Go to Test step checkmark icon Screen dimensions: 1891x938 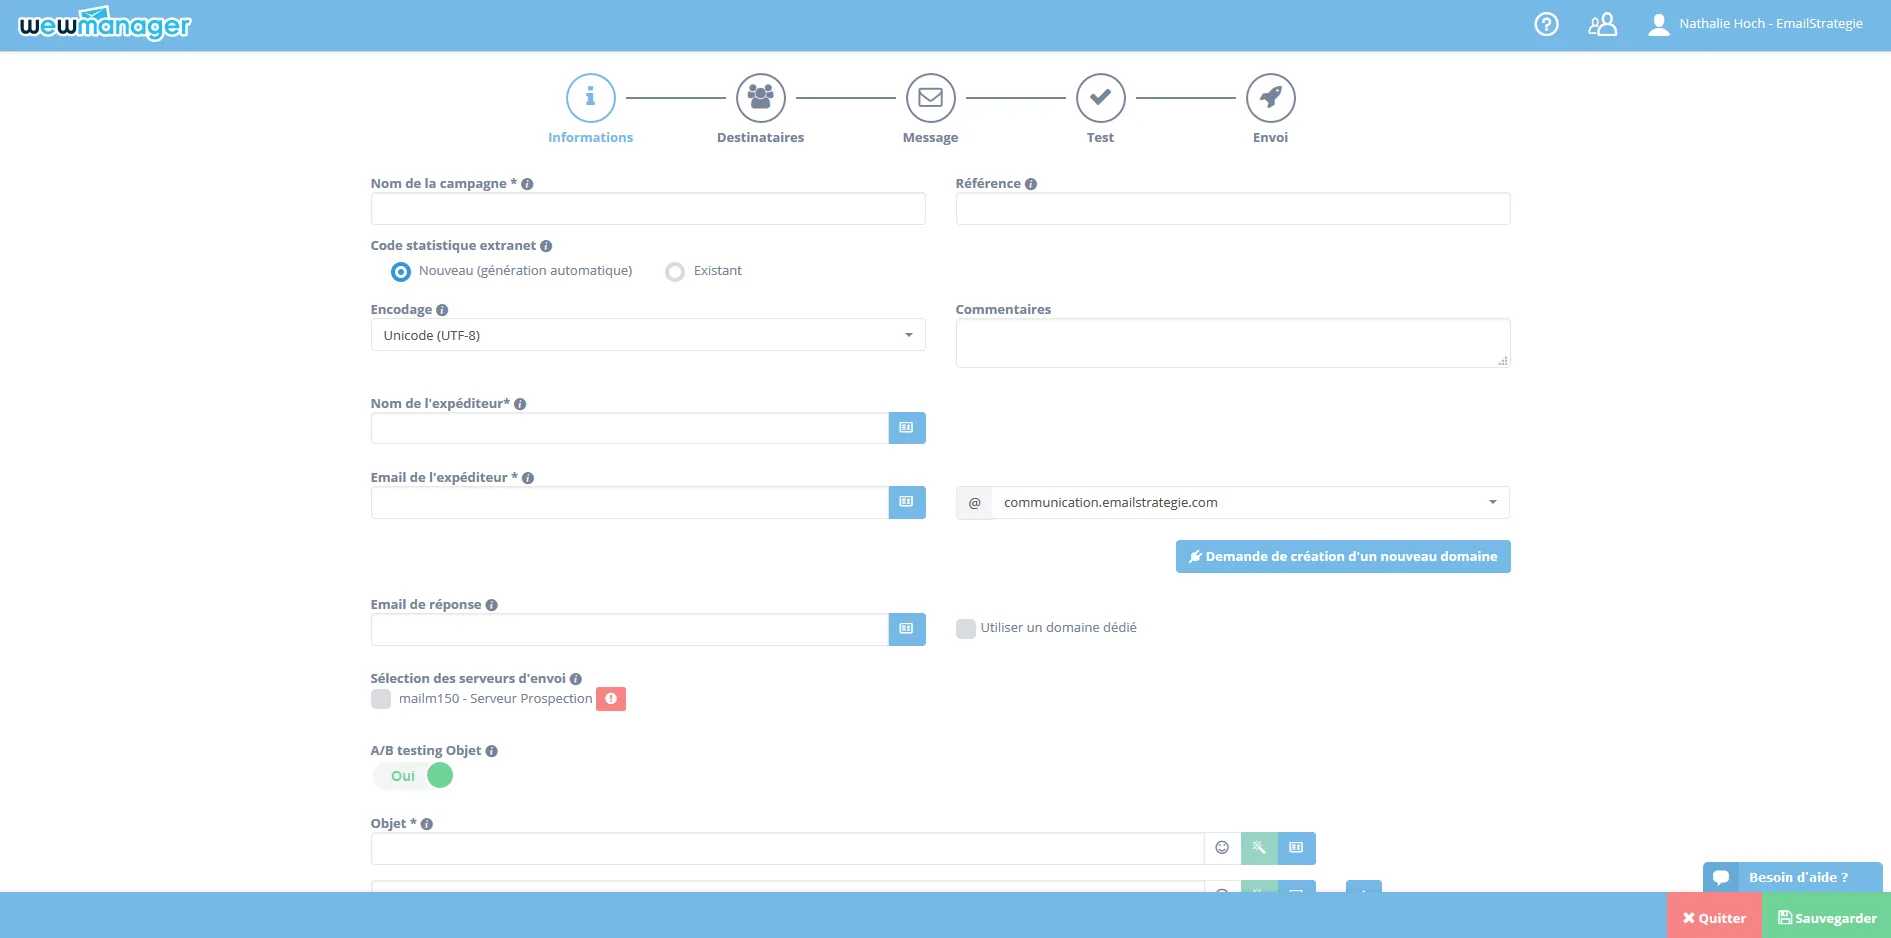(1100, 97)
